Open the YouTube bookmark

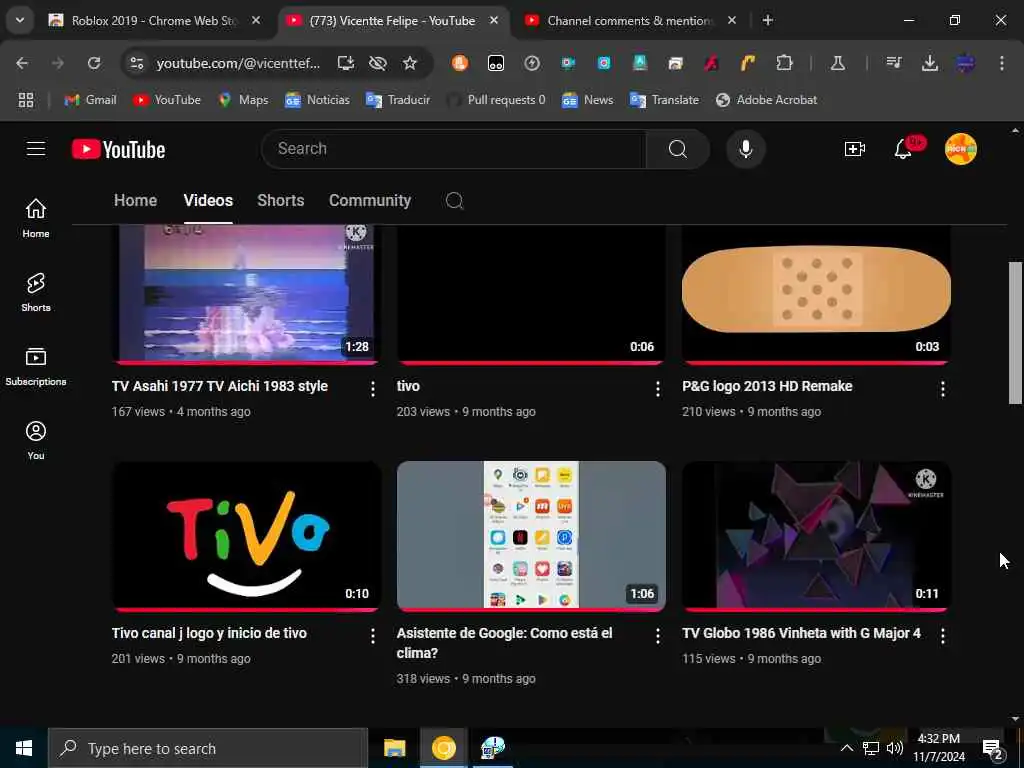(167, 100)
